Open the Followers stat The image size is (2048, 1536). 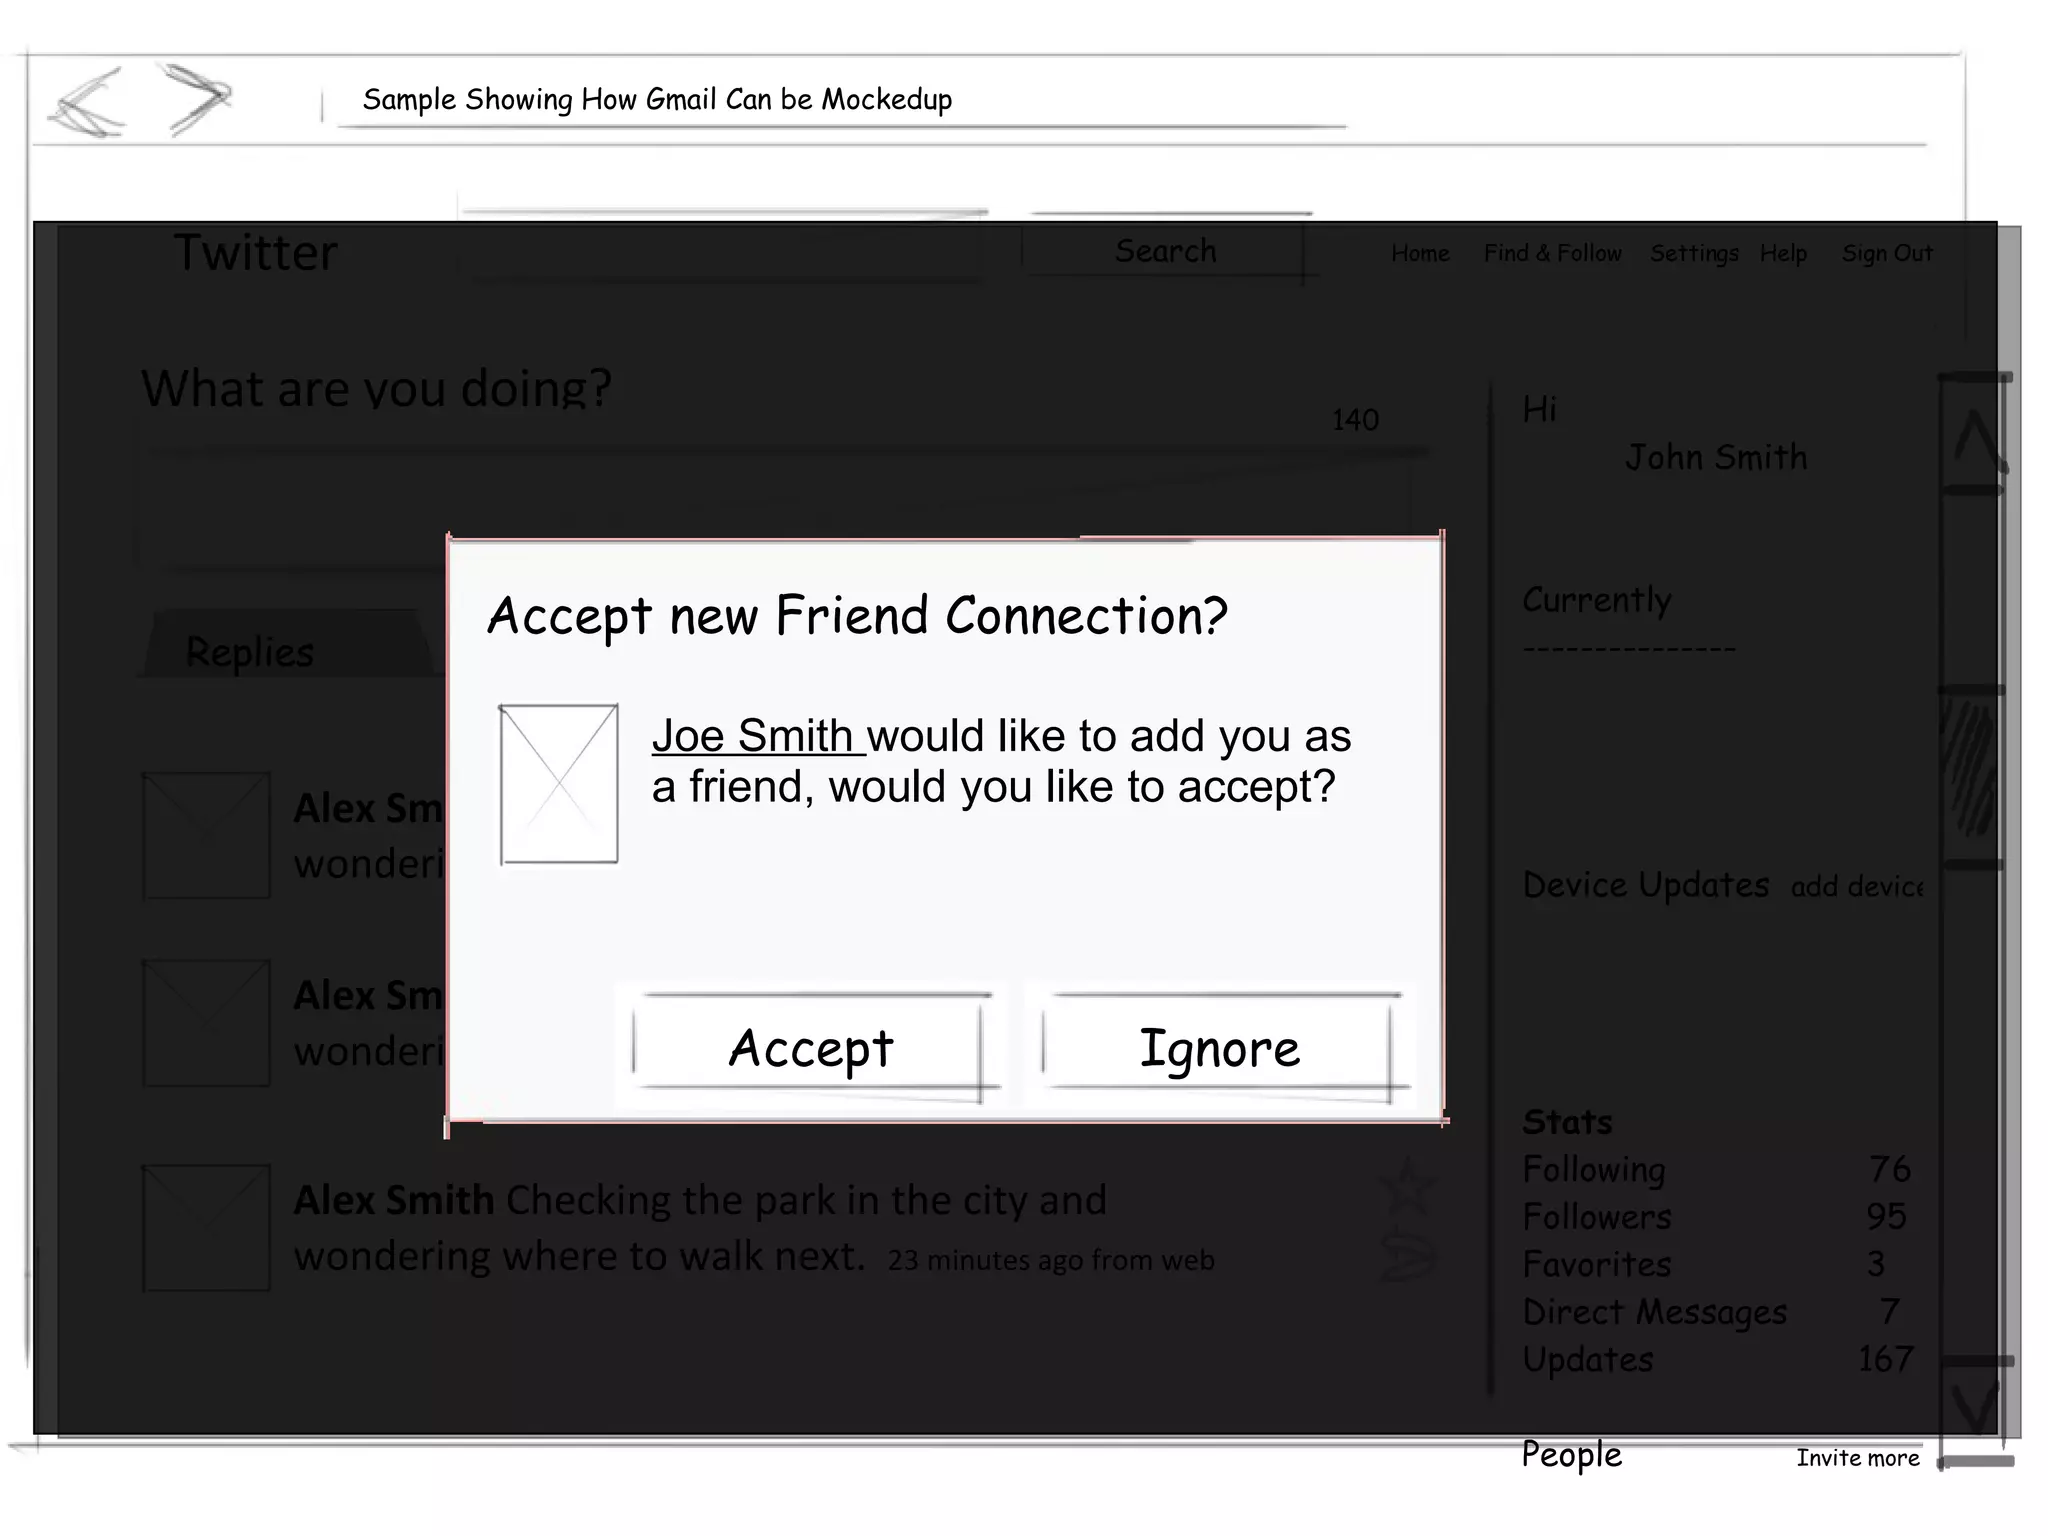coord(1597,1217)
